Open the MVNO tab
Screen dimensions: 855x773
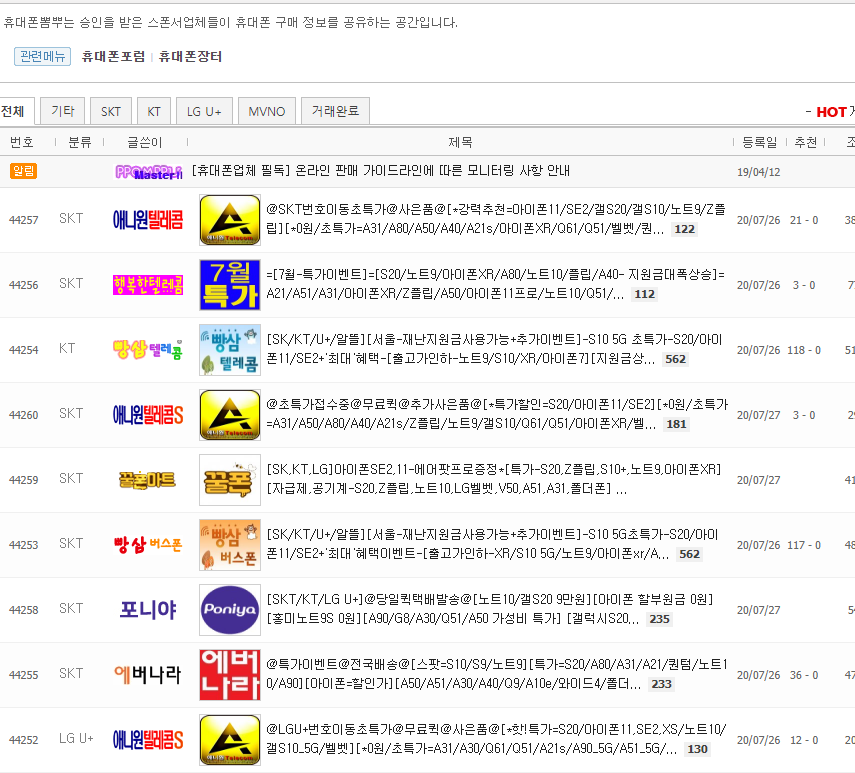coord(267,112)
